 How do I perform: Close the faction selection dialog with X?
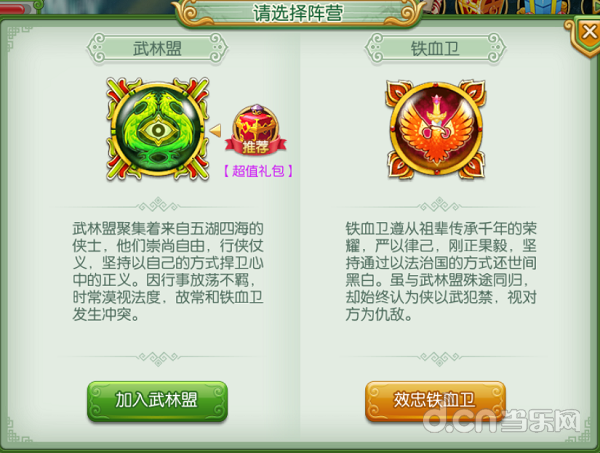(589, 32)
